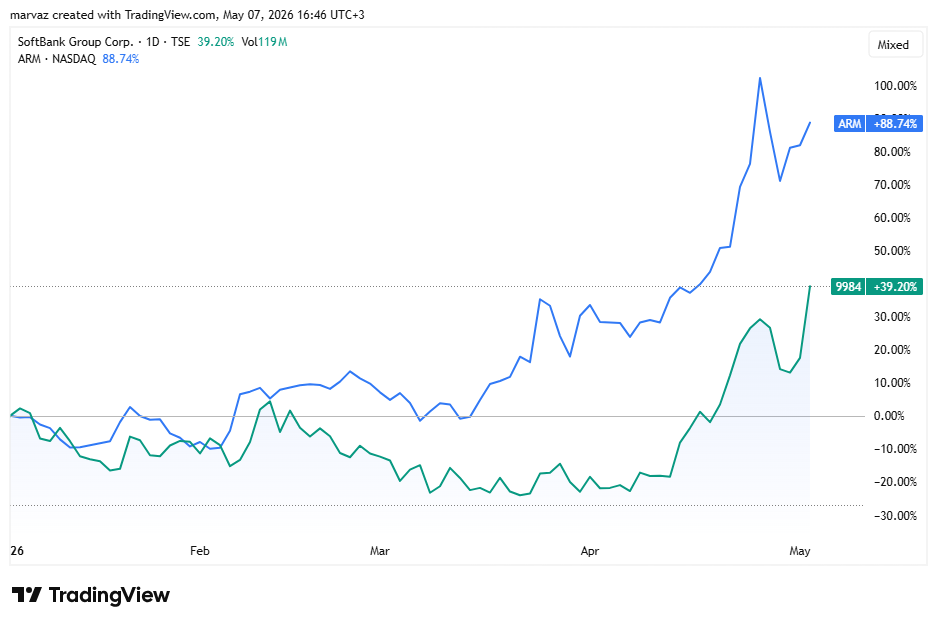Select the blue ARM price label tag
The width and height of the screenshot is (937, 625).
click(x=849, y=124)
